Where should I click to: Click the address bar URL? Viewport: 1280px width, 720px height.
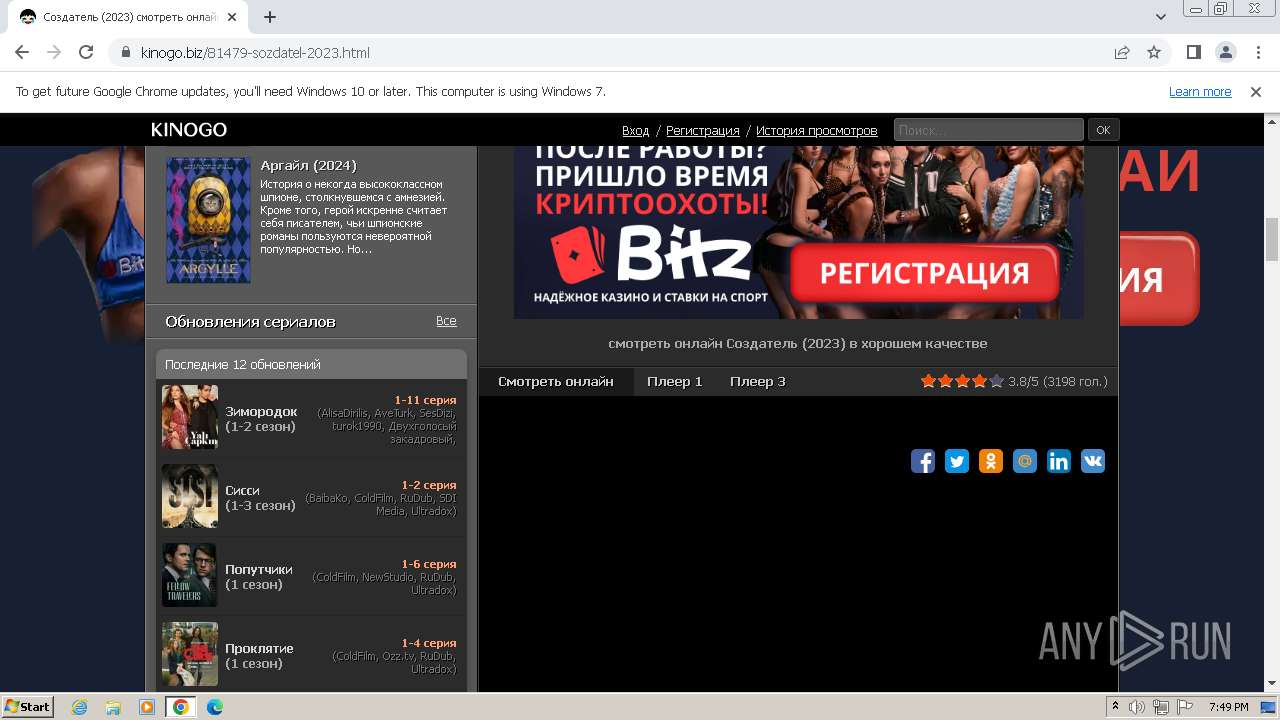coord(255,53)
